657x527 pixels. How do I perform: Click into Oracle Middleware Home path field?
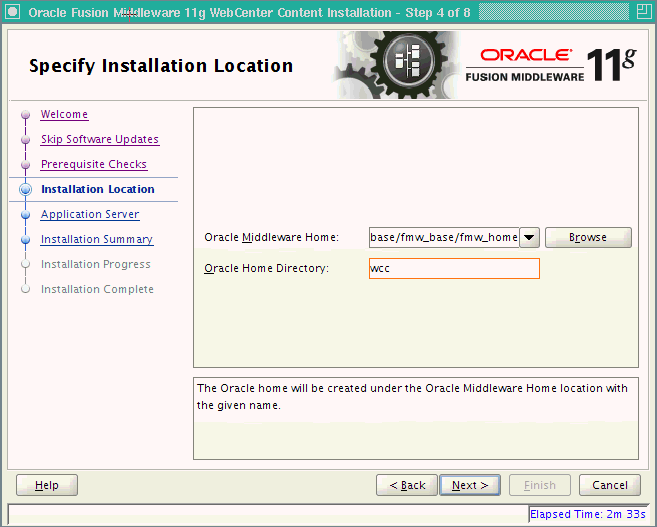pyautogui.click(x=444, y=238)
